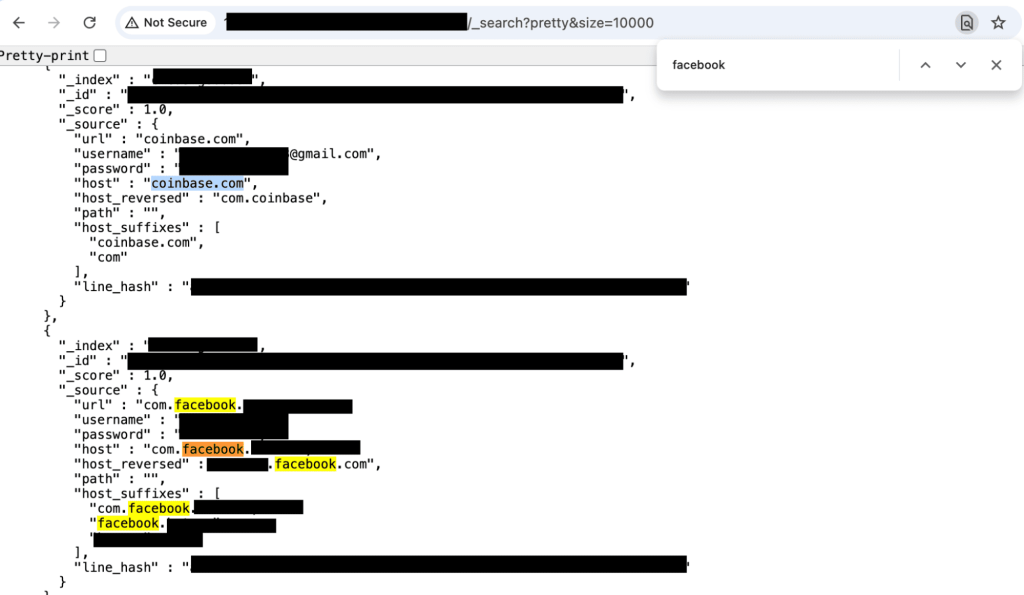
Task: Reload the Elasticsearch results page
Action: tap(91, 22)
